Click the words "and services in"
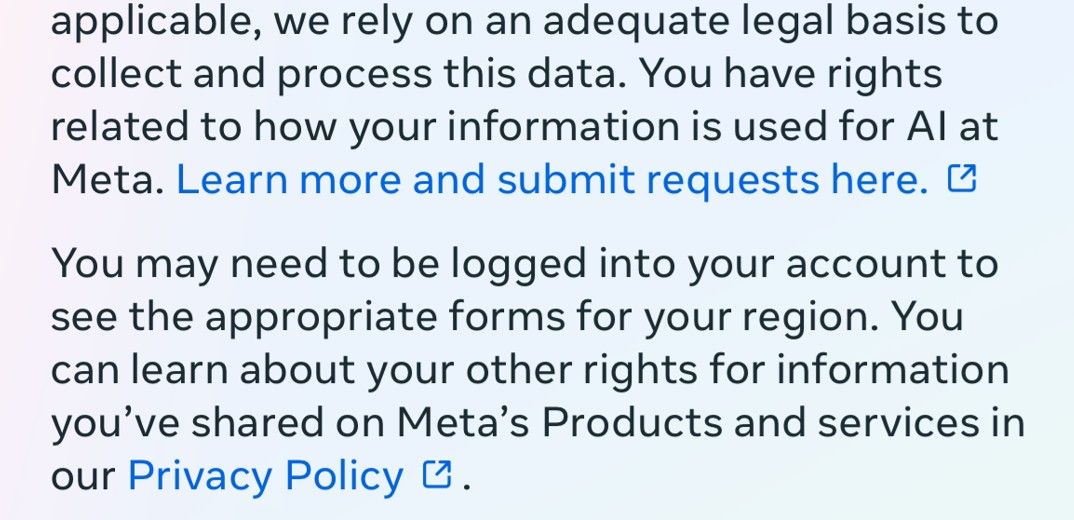The height and width of the screenshot is (520, 1074). [x=879, y=423]
